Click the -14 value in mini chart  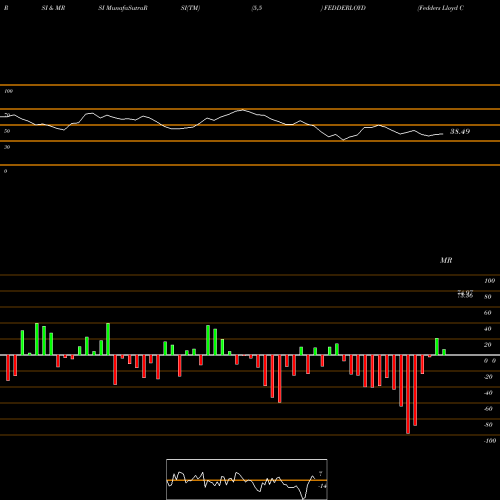pyautogui.click(x=322, y=486)
